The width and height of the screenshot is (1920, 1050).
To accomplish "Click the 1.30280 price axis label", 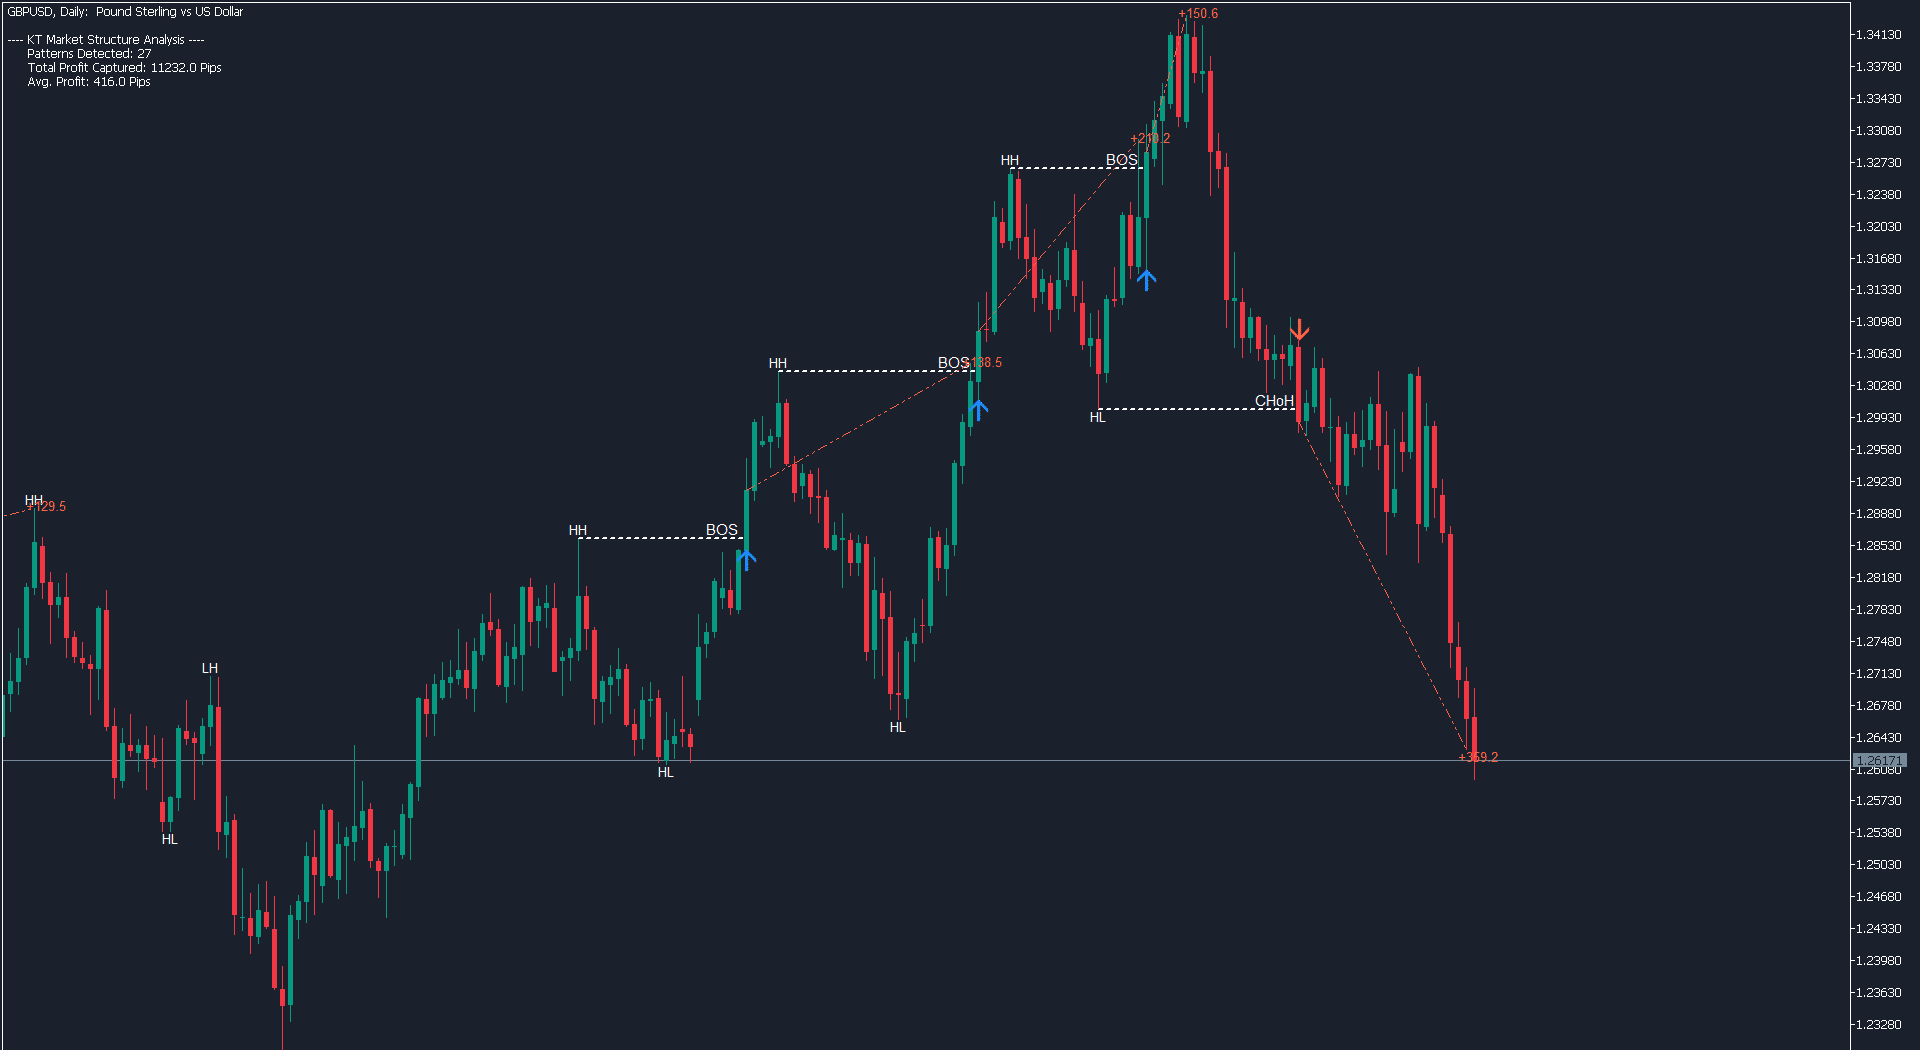I will [1878, 386].
